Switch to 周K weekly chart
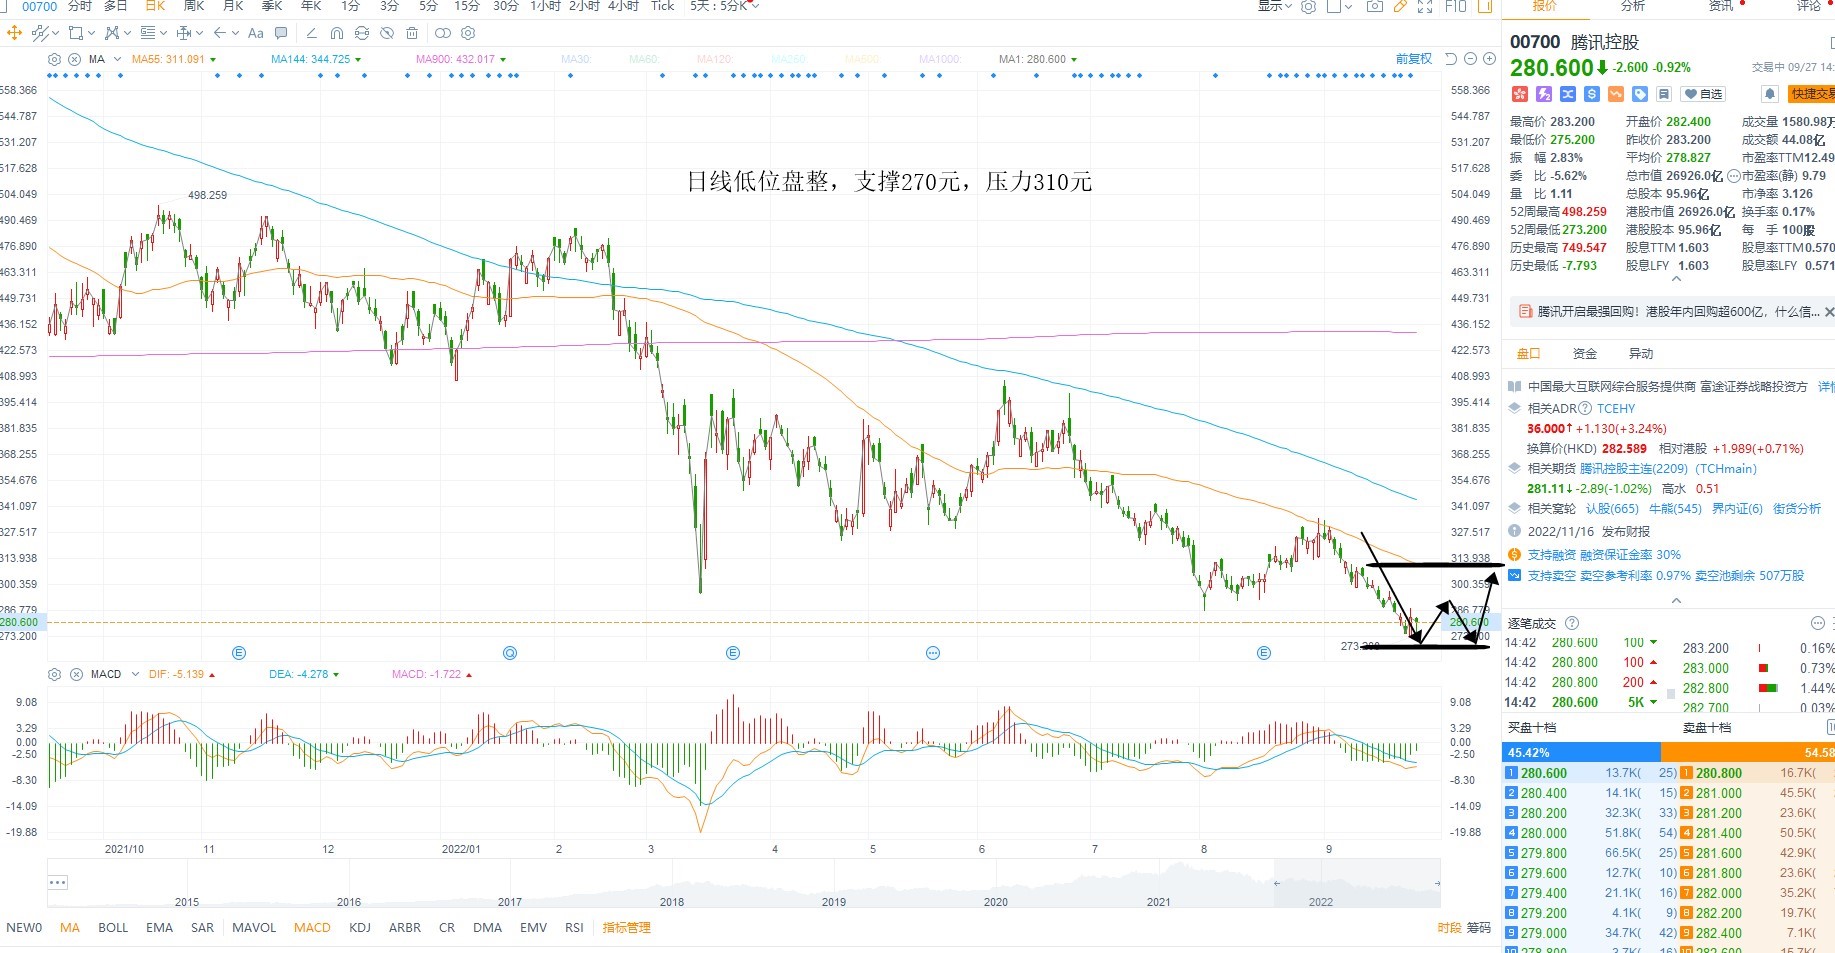This screenshot has height=953, width=1835. pos(194,6)
